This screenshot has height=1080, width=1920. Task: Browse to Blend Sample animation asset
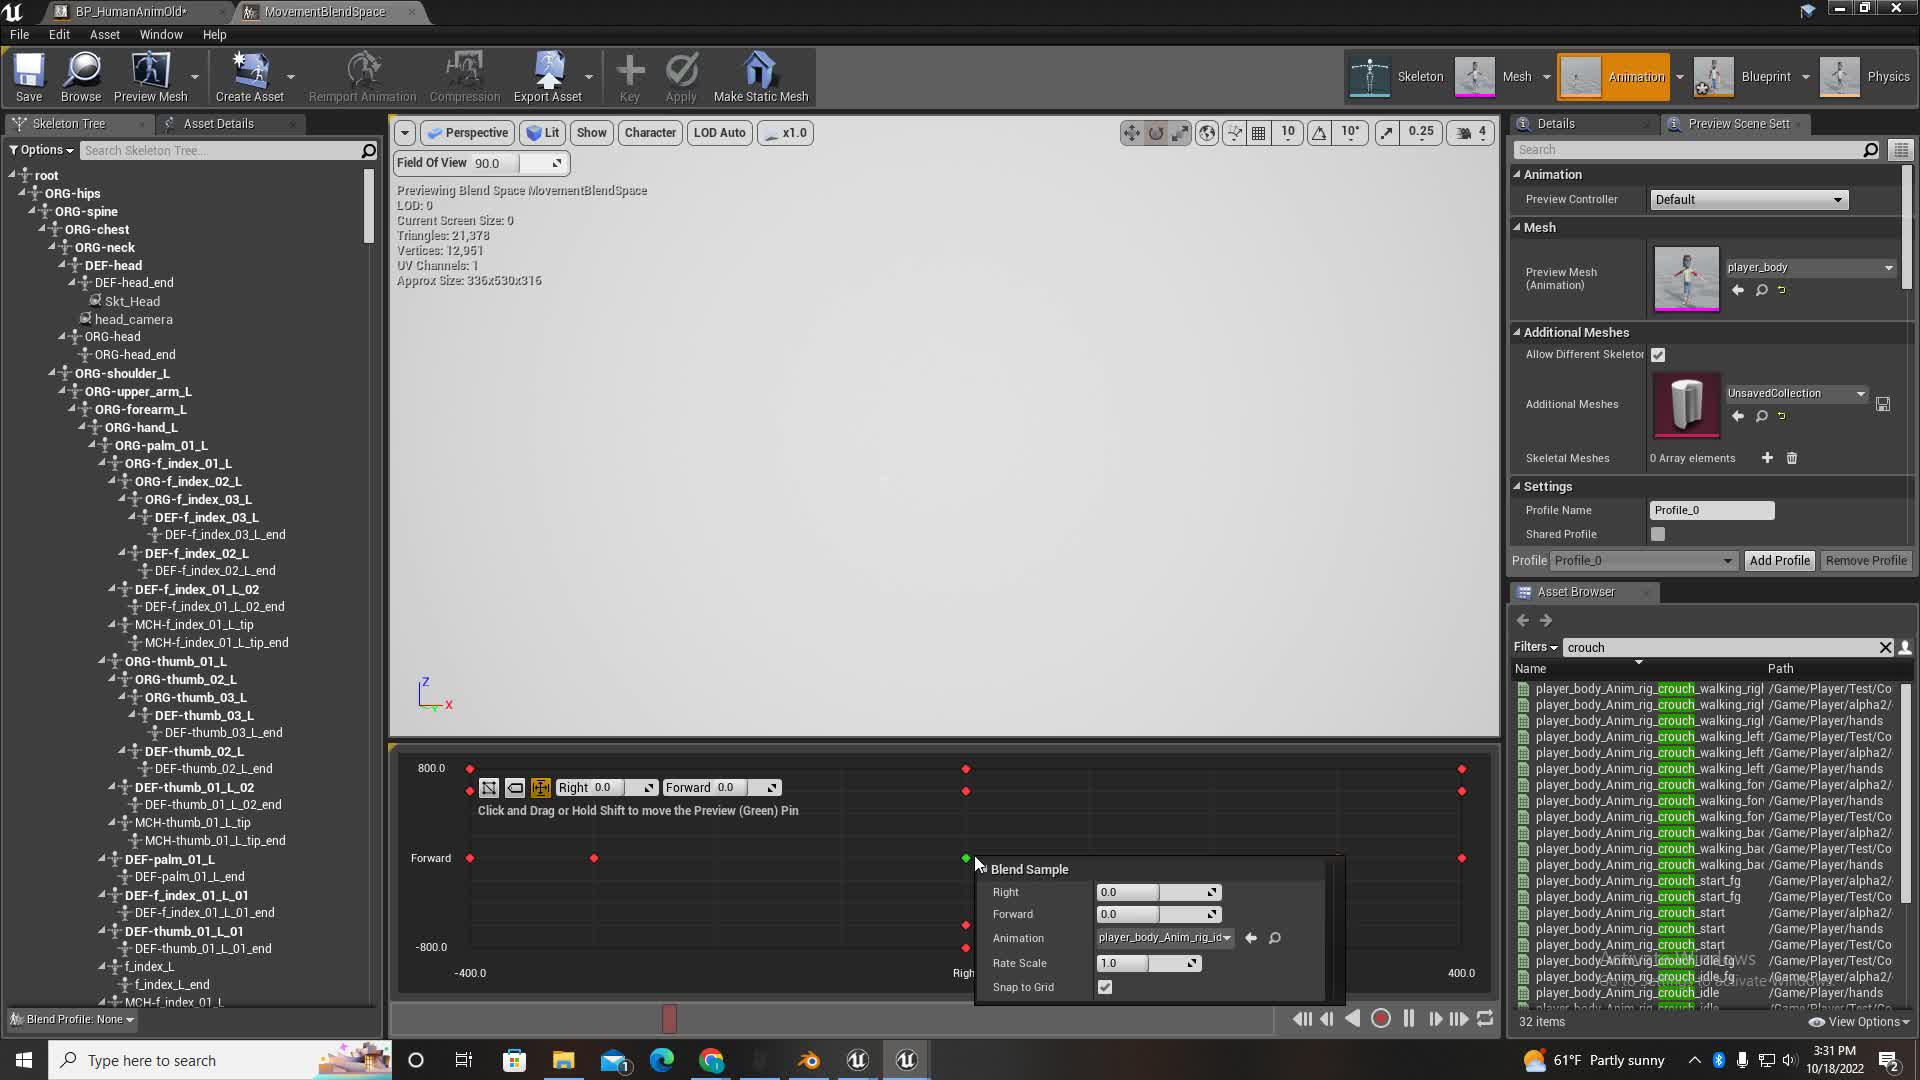point(1275,938)
